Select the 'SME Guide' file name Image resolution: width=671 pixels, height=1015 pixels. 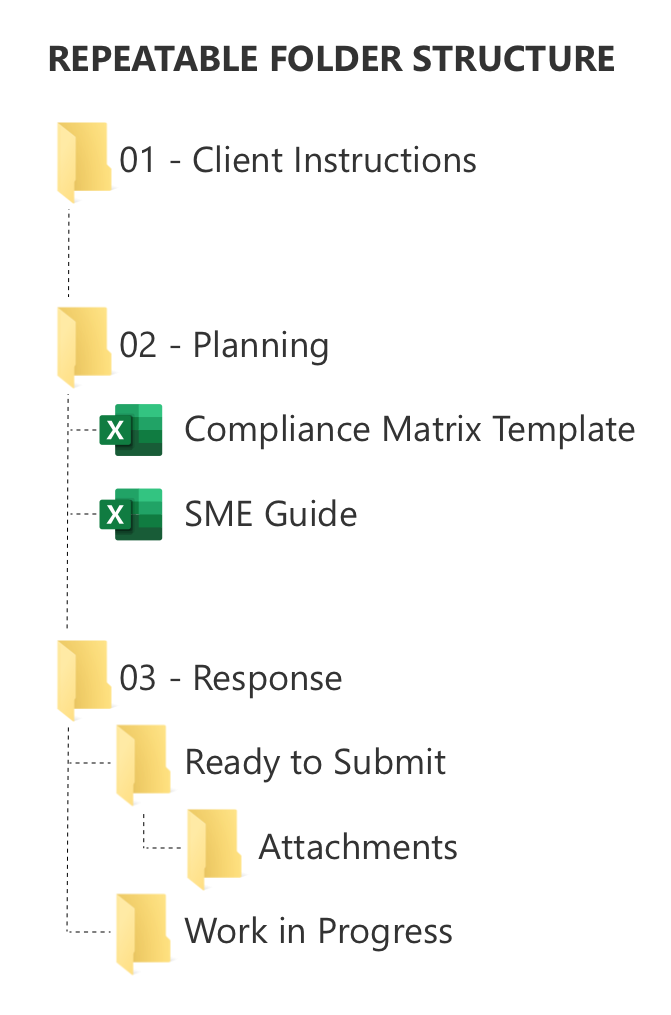pos(270,514)
